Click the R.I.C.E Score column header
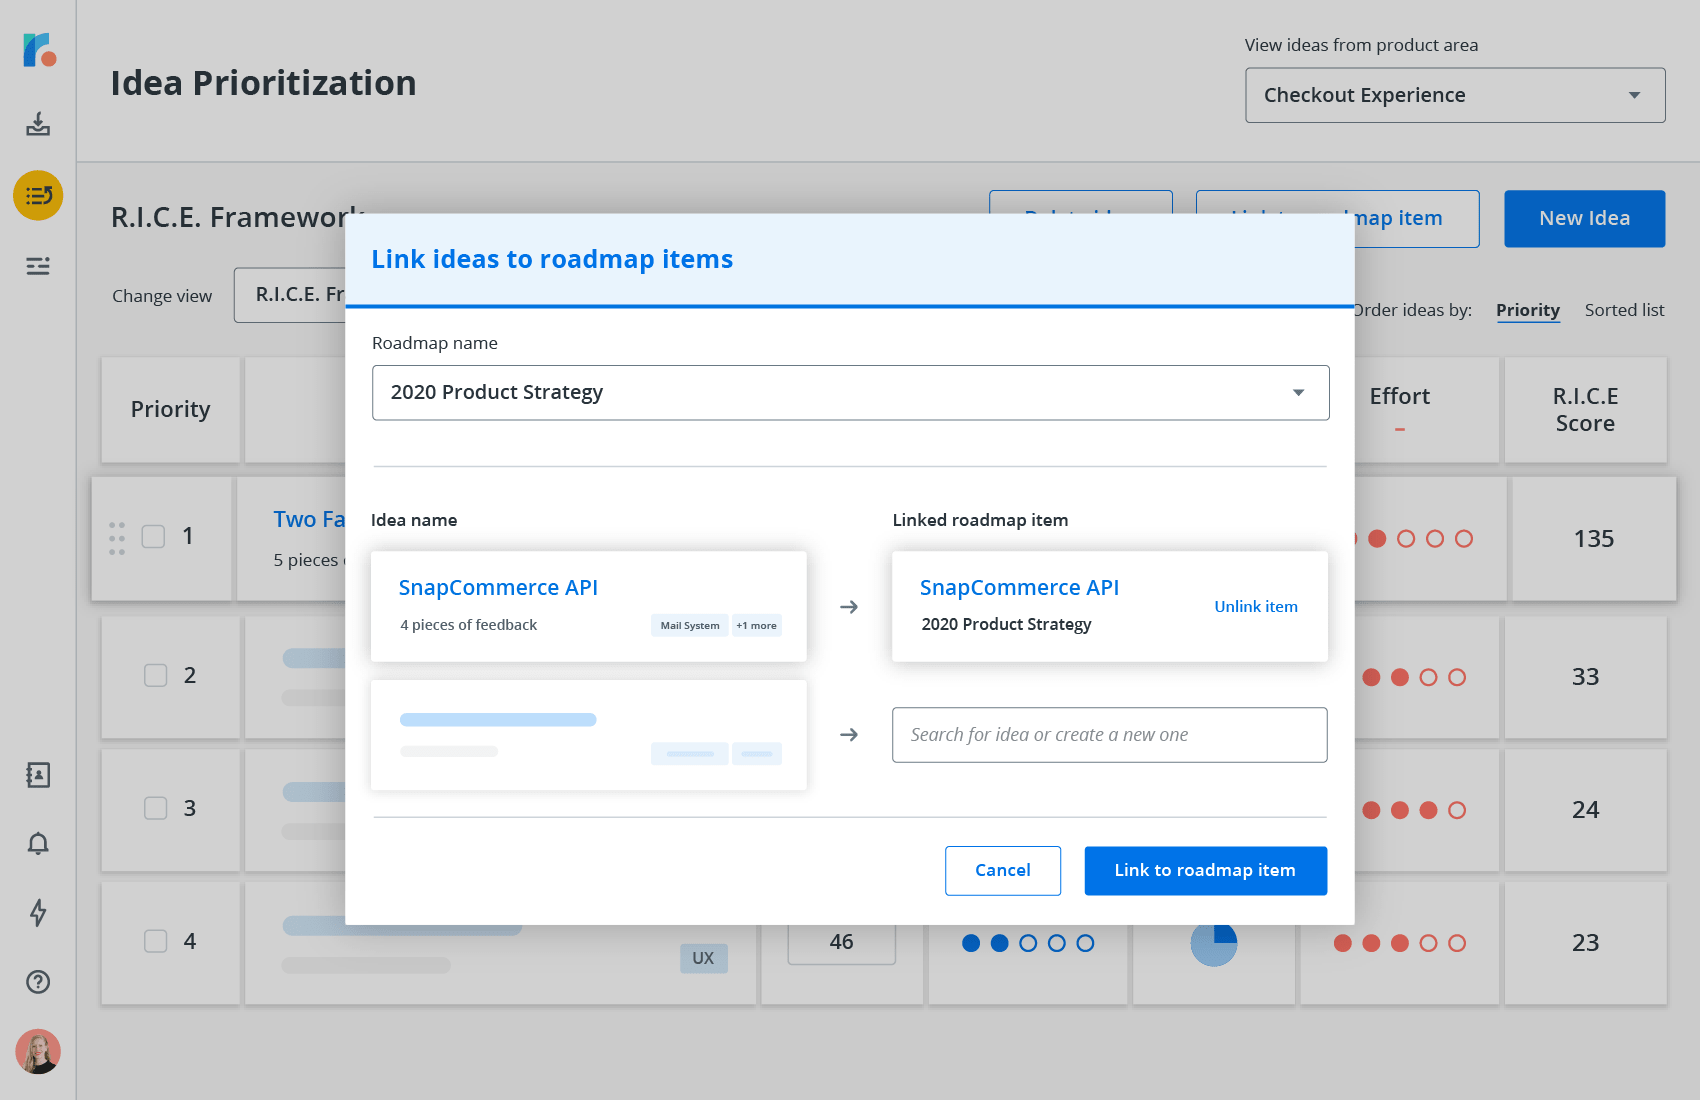Viewport: 1700px width, 1100px height. pos(1585,410)
